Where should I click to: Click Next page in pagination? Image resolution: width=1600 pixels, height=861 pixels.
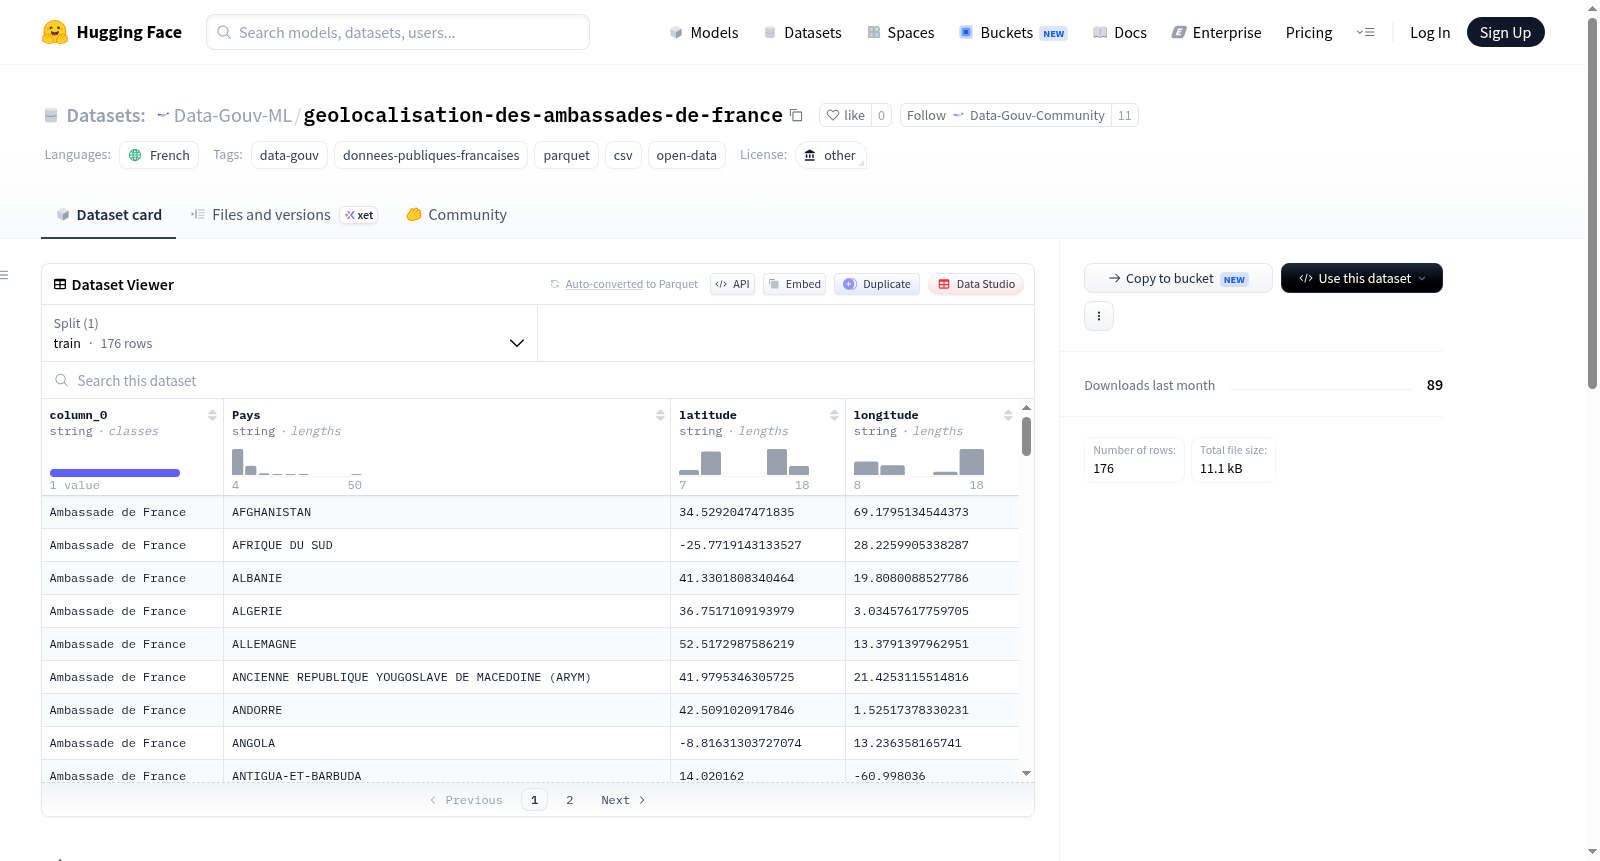click(623, 800)
